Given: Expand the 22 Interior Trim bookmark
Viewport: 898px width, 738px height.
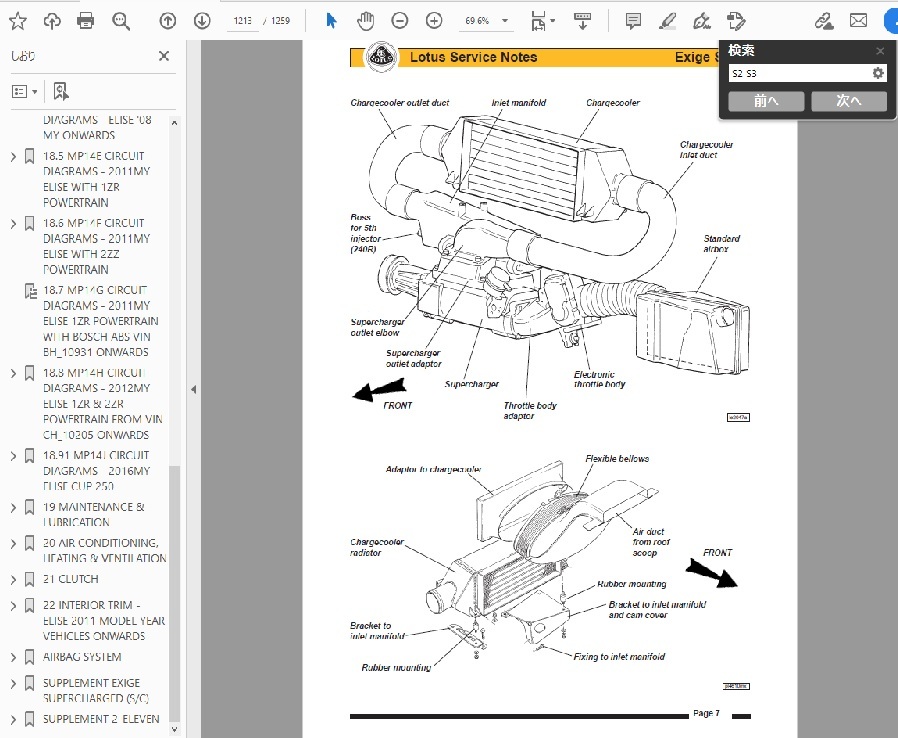Looking at the screenshot, I should click(x=14, y=605).
